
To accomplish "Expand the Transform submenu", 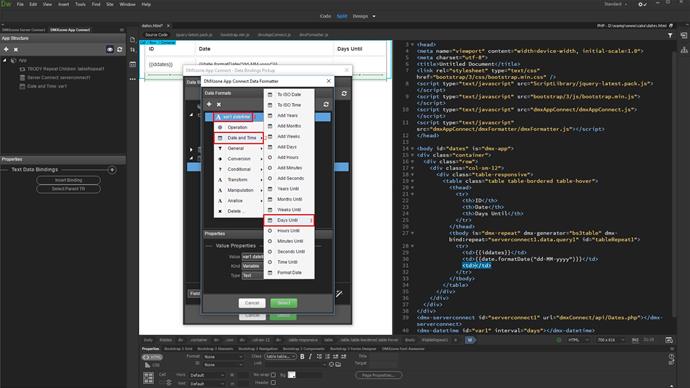I will pyautogui.click(x=239, y=180).
